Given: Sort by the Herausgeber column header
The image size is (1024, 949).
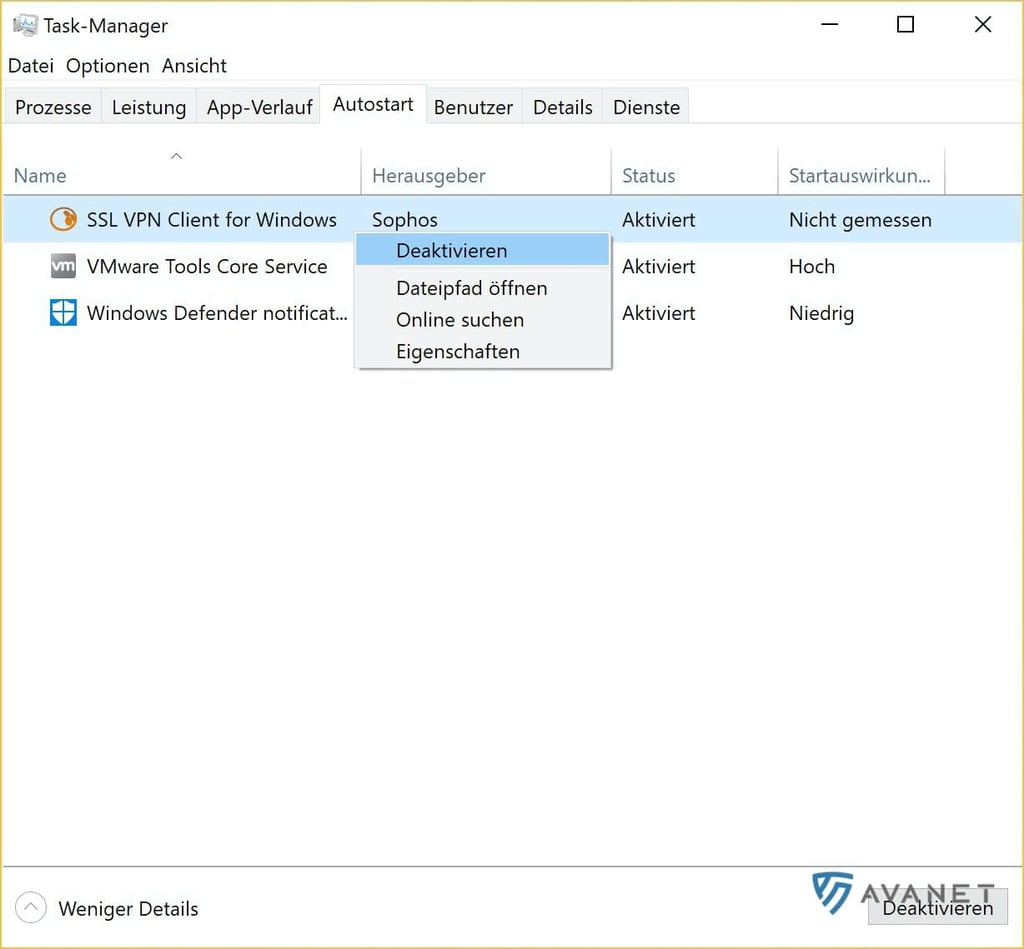Looking at the screenshot, I should (x=486, y=171).
